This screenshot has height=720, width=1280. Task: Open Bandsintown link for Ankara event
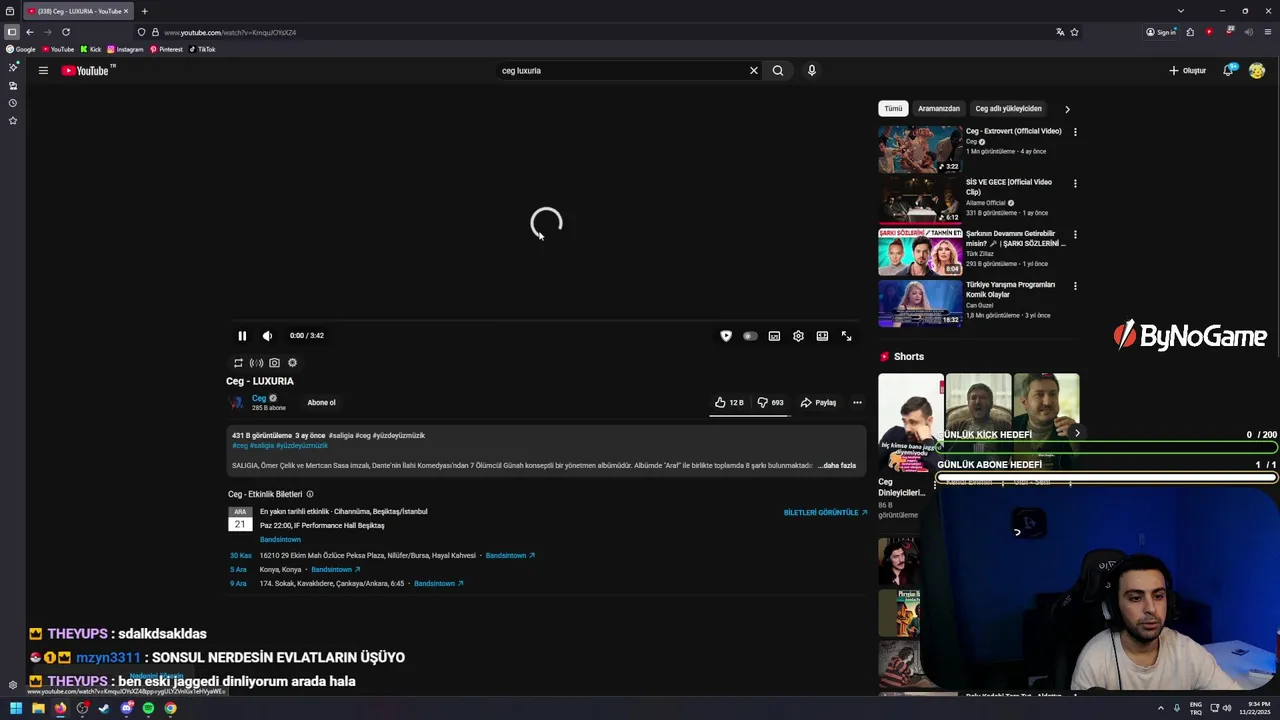438,584
